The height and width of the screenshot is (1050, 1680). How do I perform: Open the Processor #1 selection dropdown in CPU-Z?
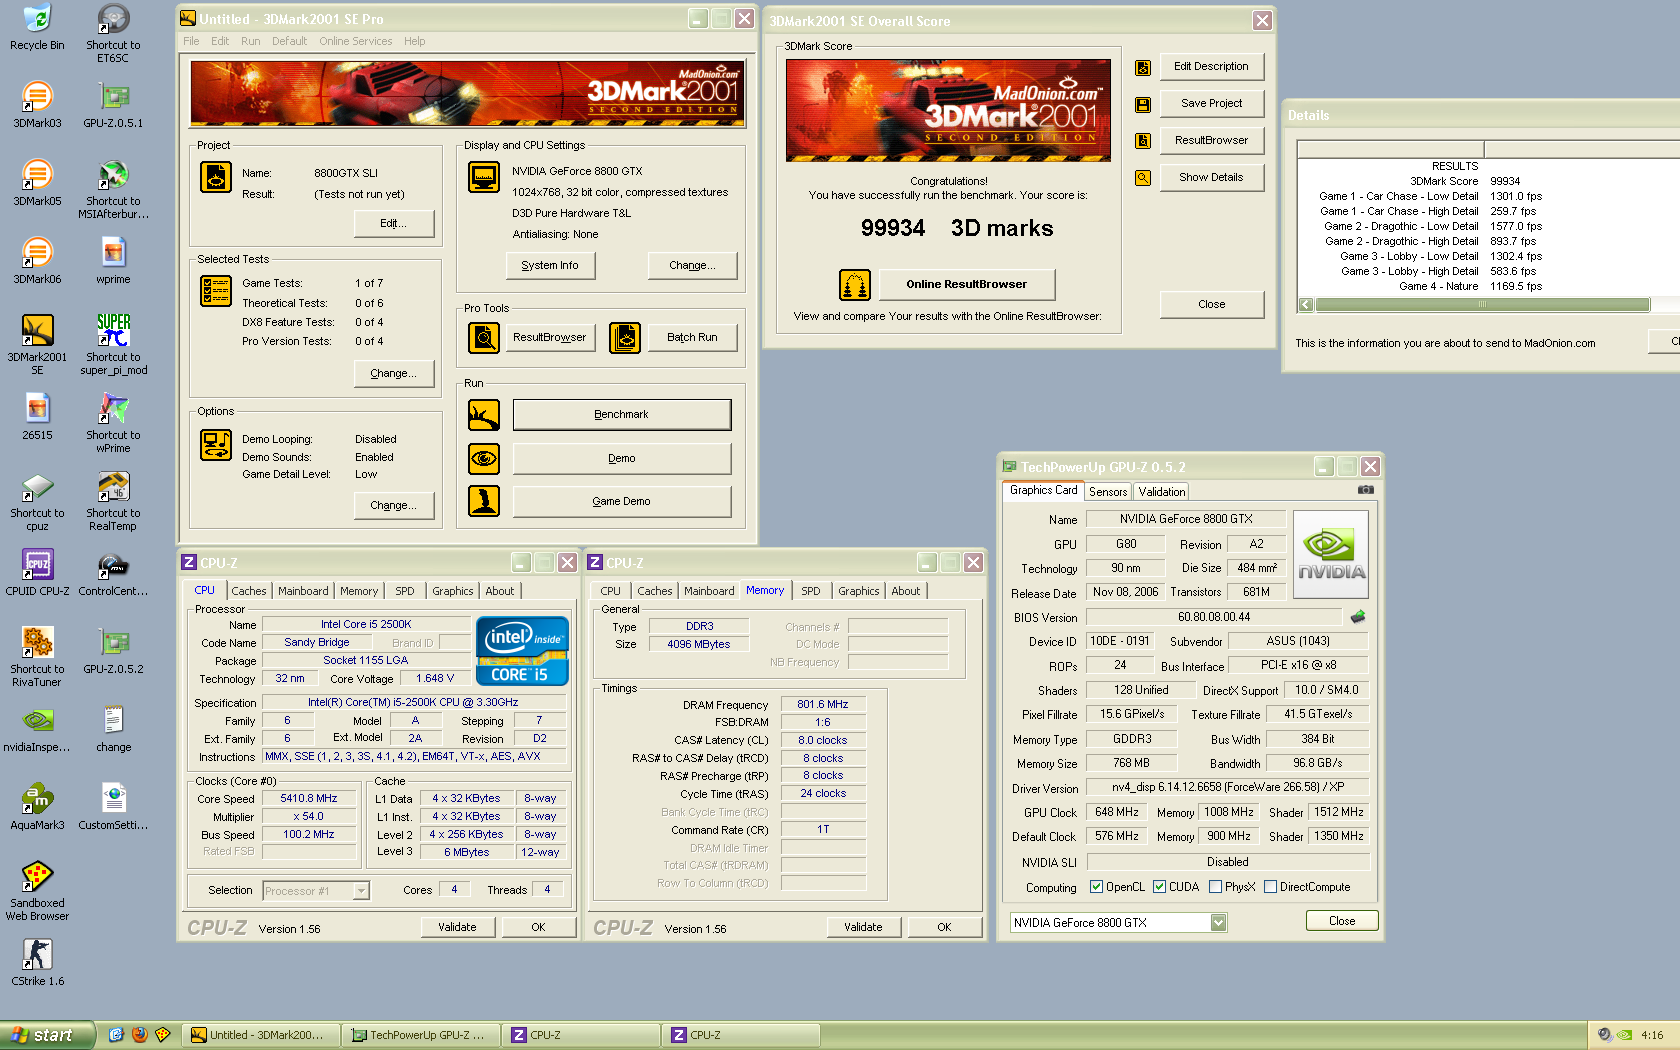362,891
